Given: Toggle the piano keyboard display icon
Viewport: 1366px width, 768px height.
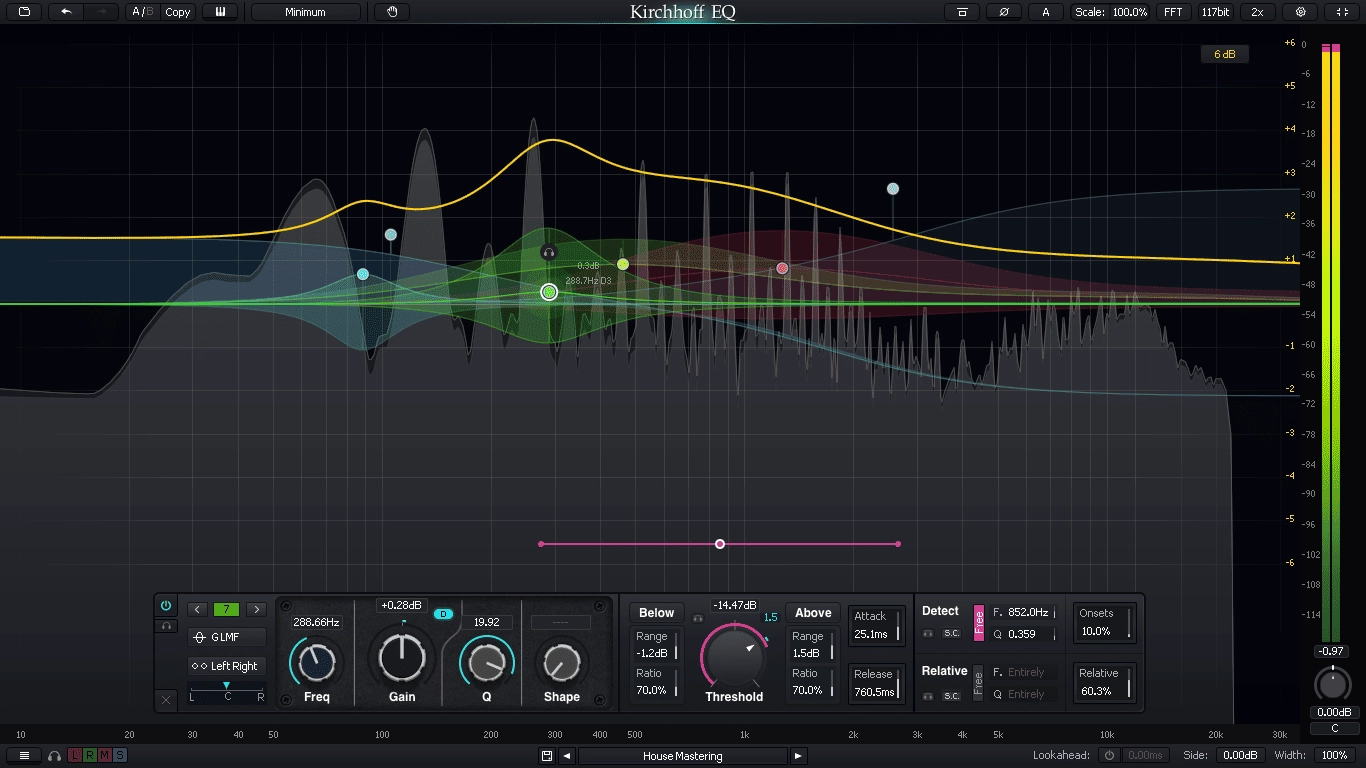Looking at the screenshot, I should [220, 12].
